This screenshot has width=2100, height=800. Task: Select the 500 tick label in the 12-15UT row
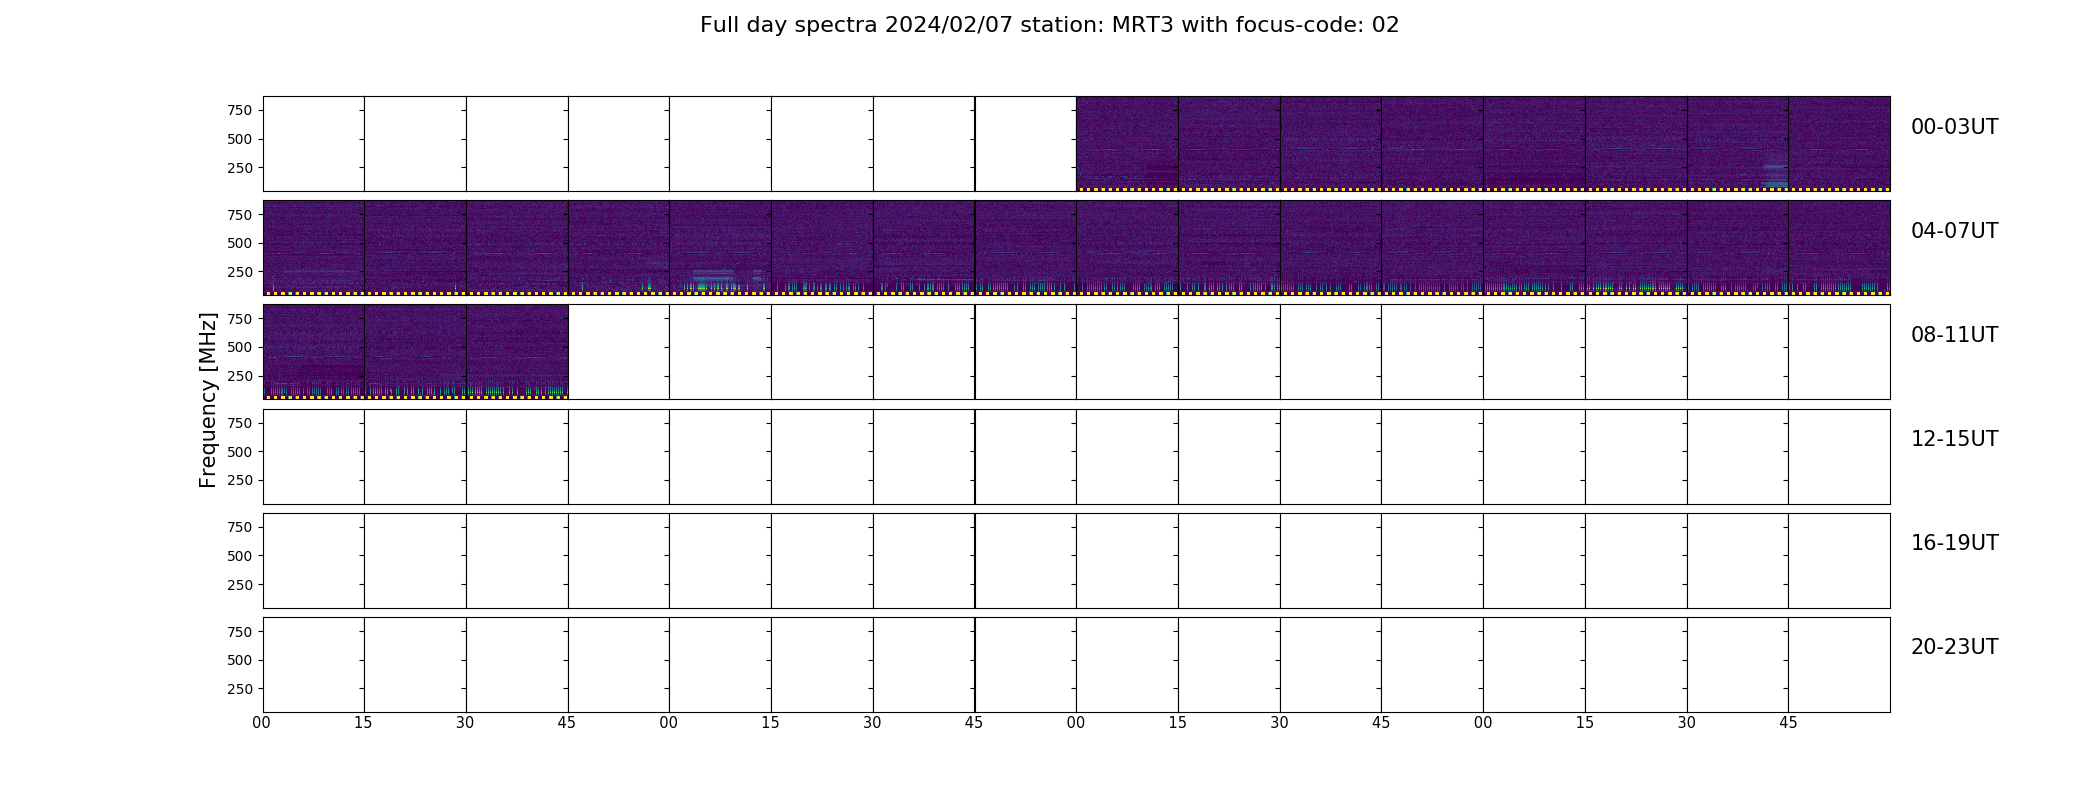[x=240, y=452]
